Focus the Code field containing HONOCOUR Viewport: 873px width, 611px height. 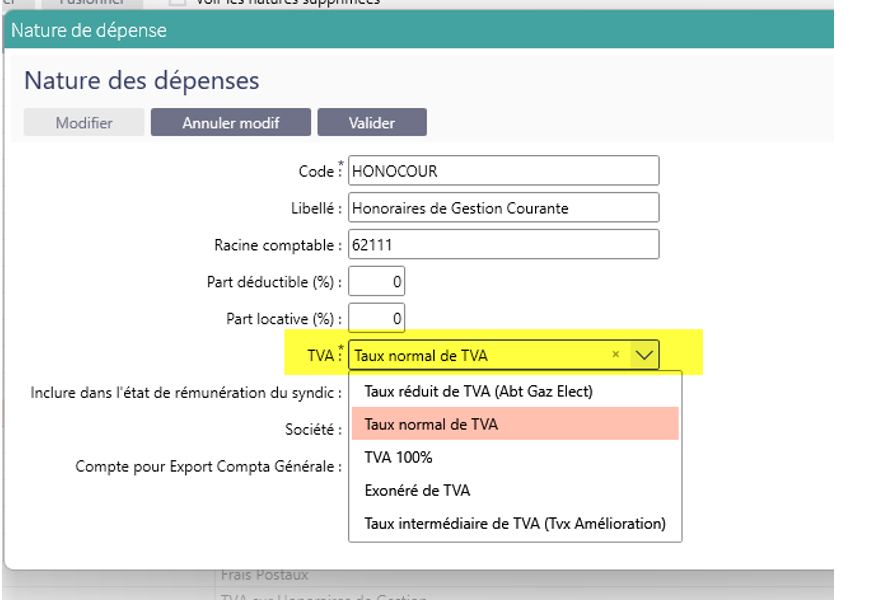(503, 171)
